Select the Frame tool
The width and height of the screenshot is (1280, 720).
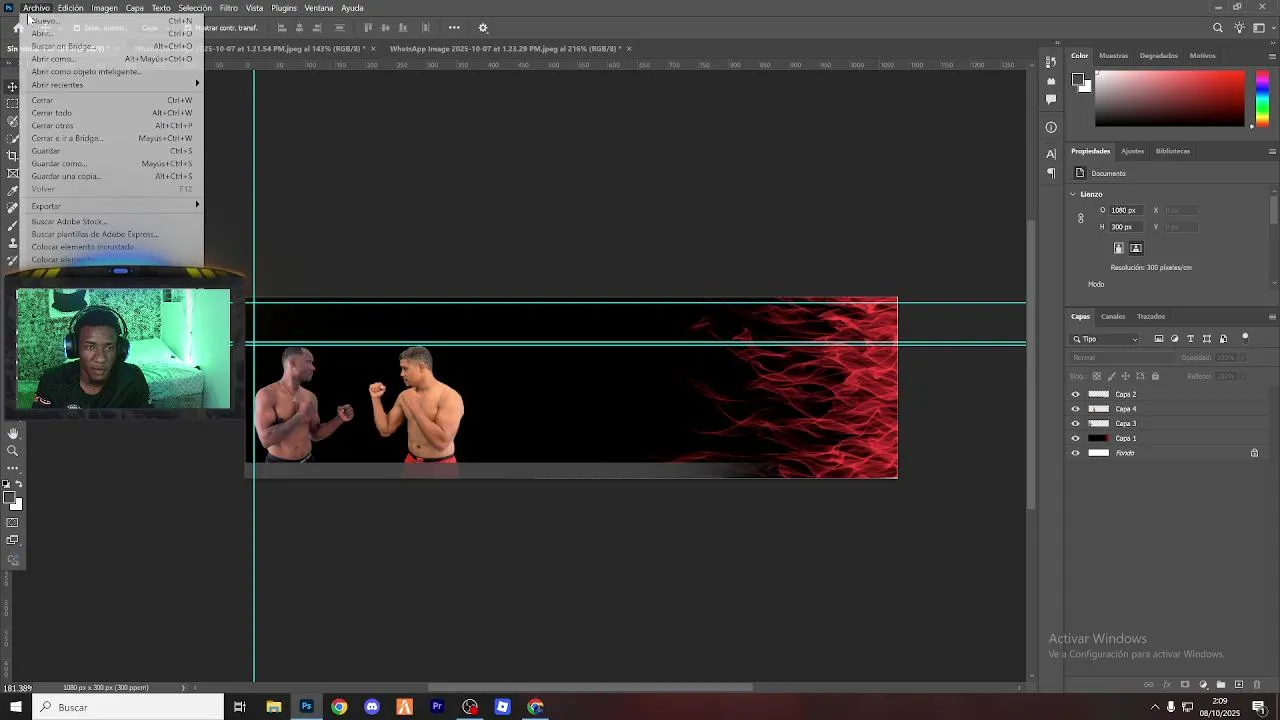(13, 173)
